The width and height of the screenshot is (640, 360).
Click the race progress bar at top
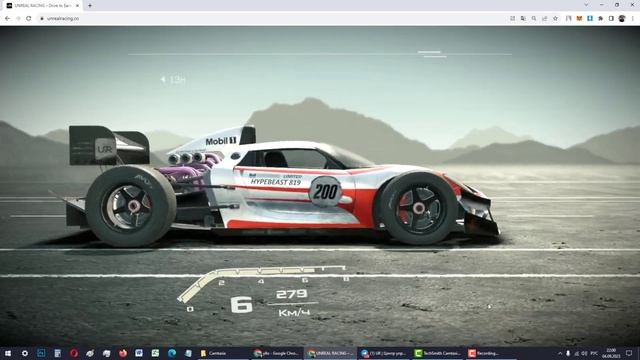pos(320,54)
